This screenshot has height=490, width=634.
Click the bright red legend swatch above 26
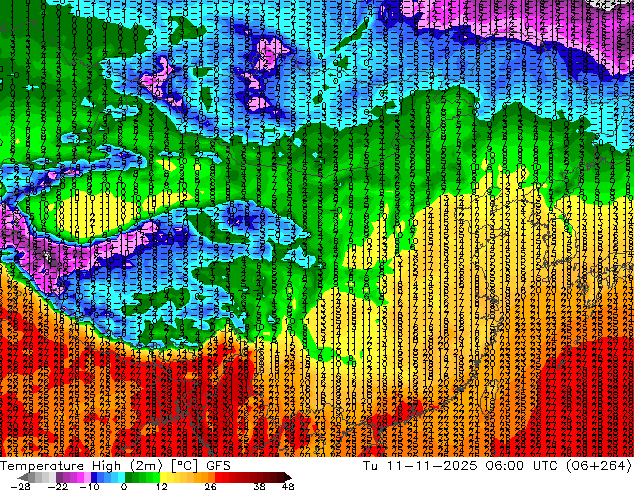[218, 477]
